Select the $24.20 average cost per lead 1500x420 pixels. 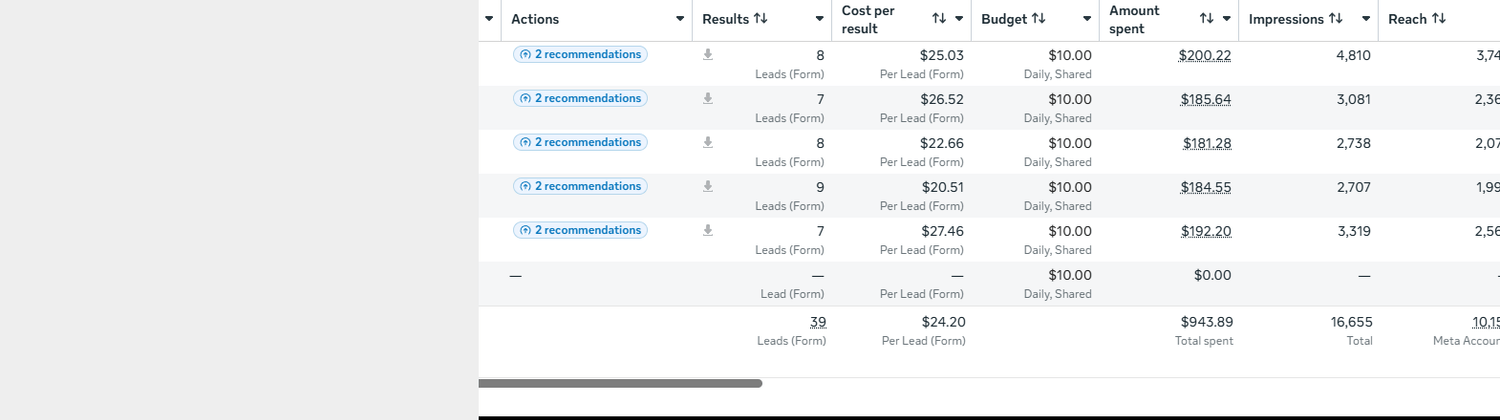pos(943,322)
